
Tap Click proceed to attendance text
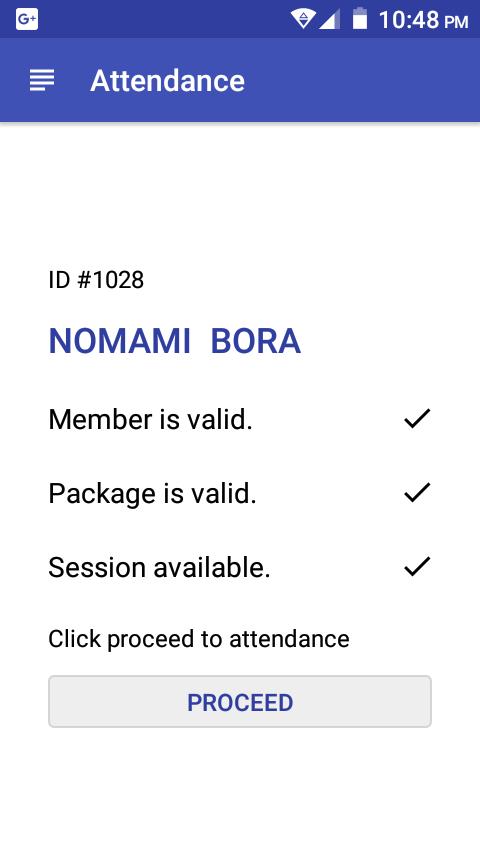(198, 639)
